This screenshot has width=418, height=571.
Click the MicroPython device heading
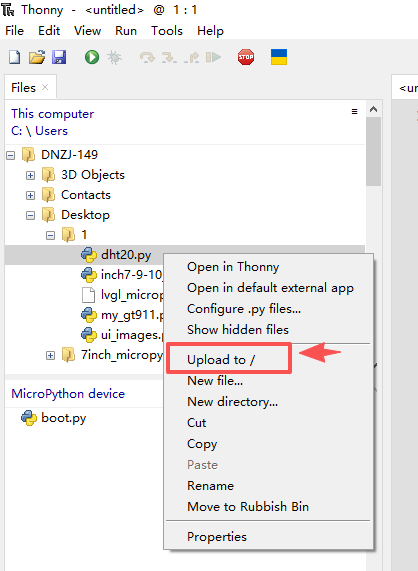(68, 394)
